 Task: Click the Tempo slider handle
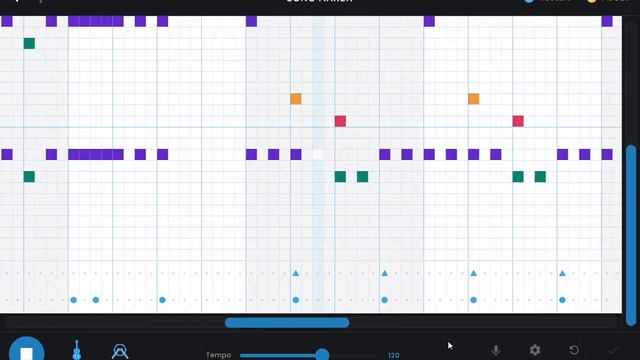[x=322, y=354]
